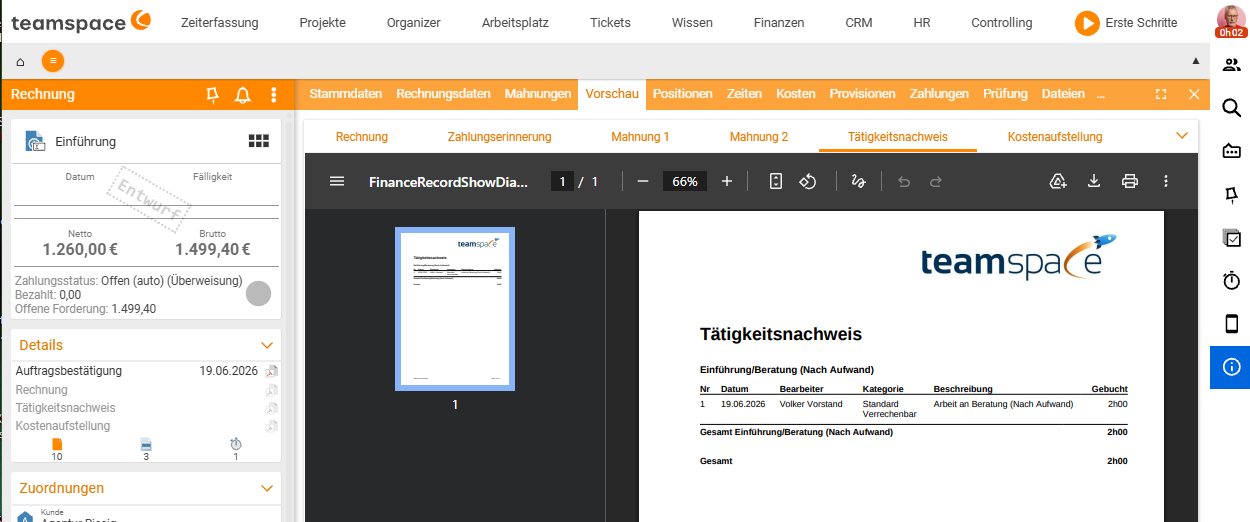Open notifications bell in Rechnung header
The height and width of the screenshot is (522, 1250).
242,95
